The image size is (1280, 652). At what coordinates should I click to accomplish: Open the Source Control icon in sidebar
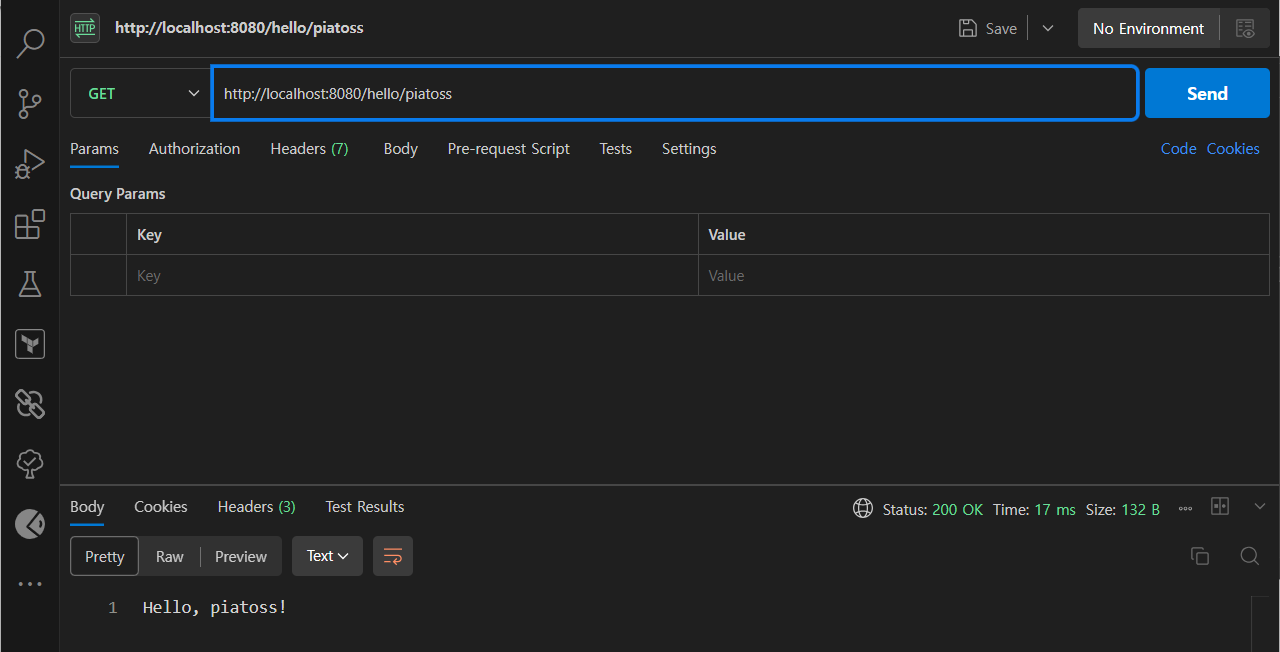[30, 103]
